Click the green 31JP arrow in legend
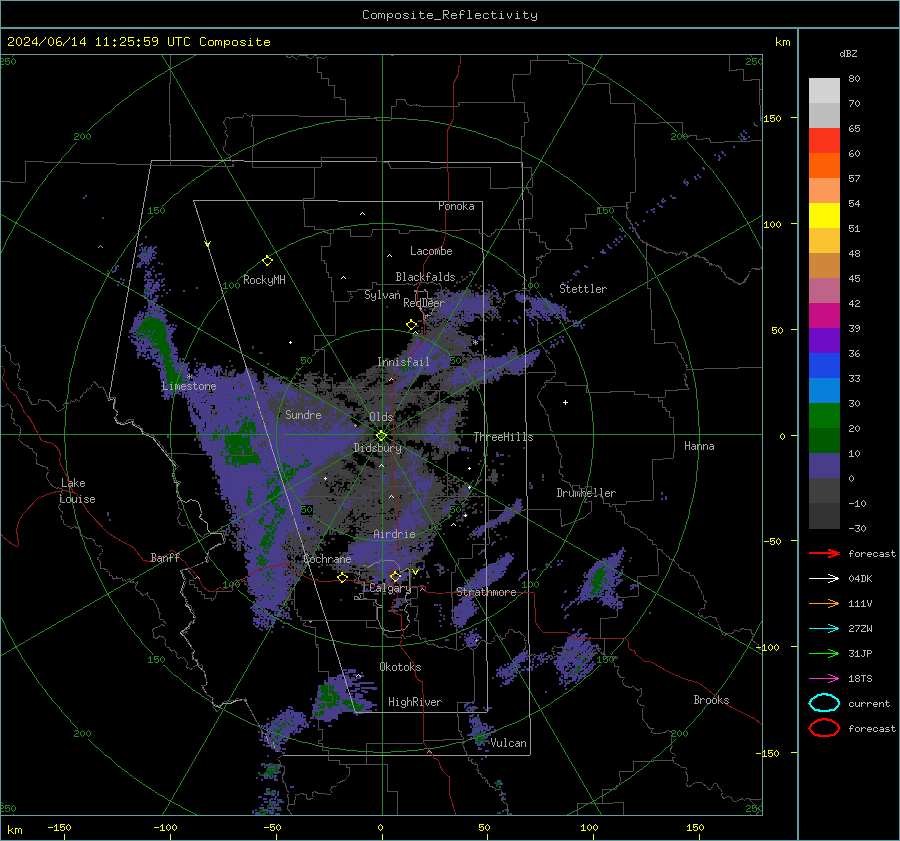900x841 pixels. 824,653
